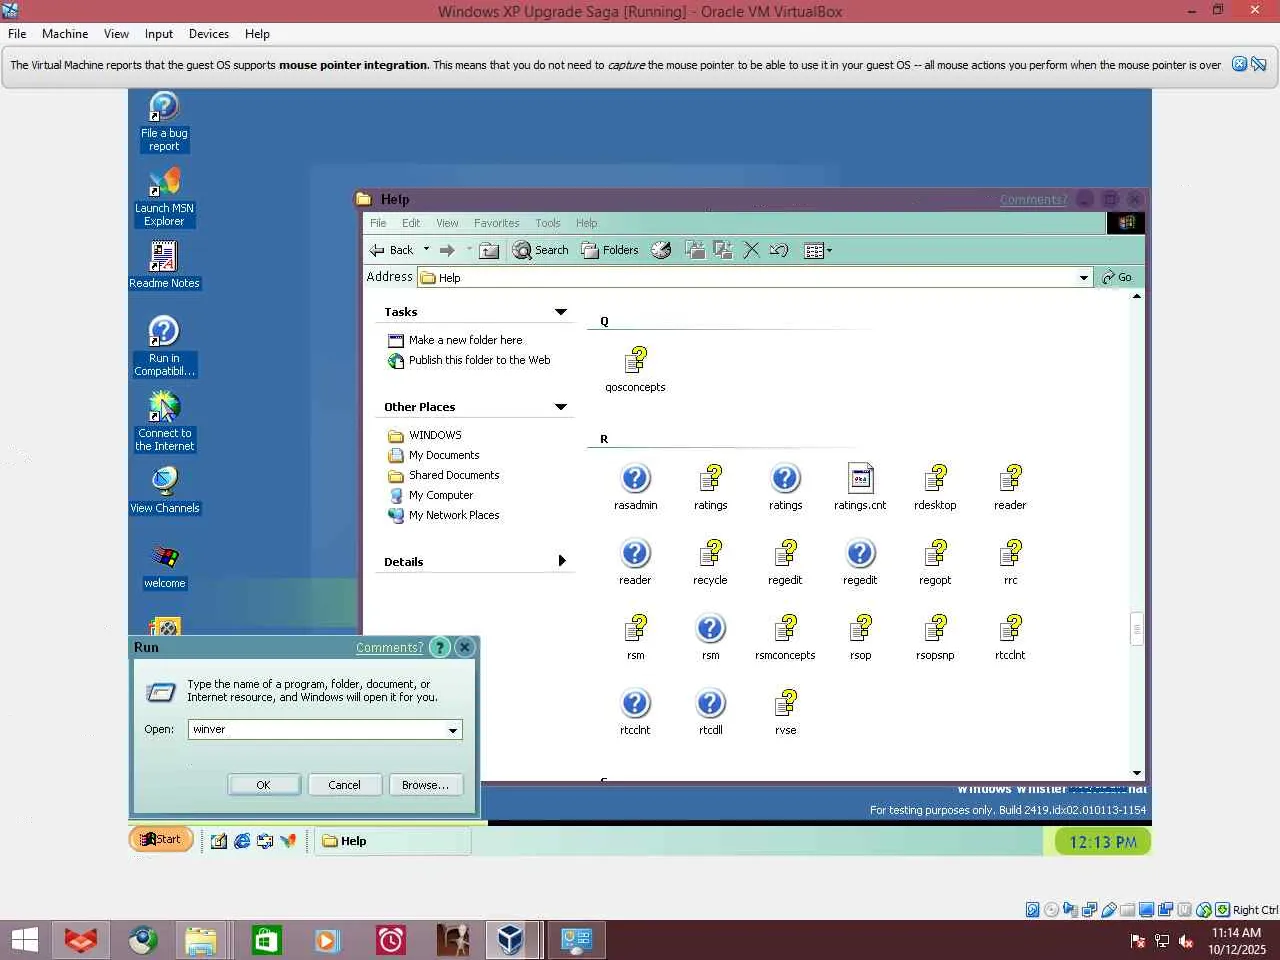The width and height of the screenshot is (1280, 960).
Task: Open the Run dialog Open combo dropdown arrow
Action: pyautogui.click(x=453, y=730)
